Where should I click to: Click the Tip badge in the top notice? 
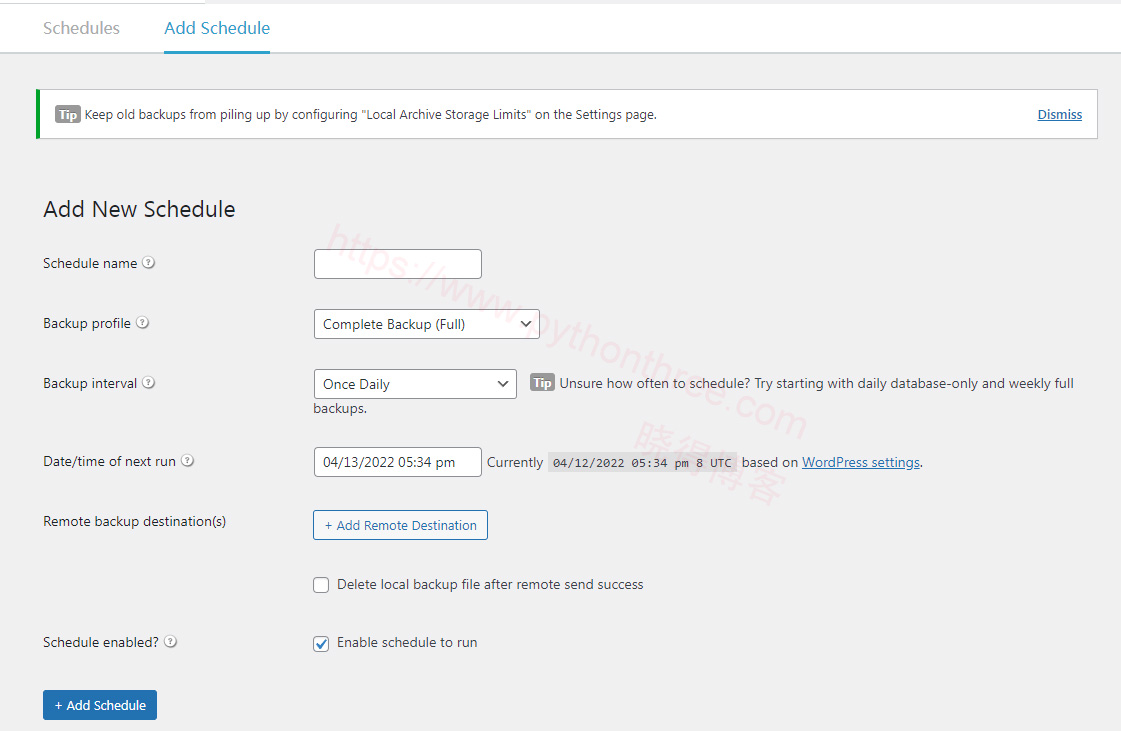[x=67, y=115]
